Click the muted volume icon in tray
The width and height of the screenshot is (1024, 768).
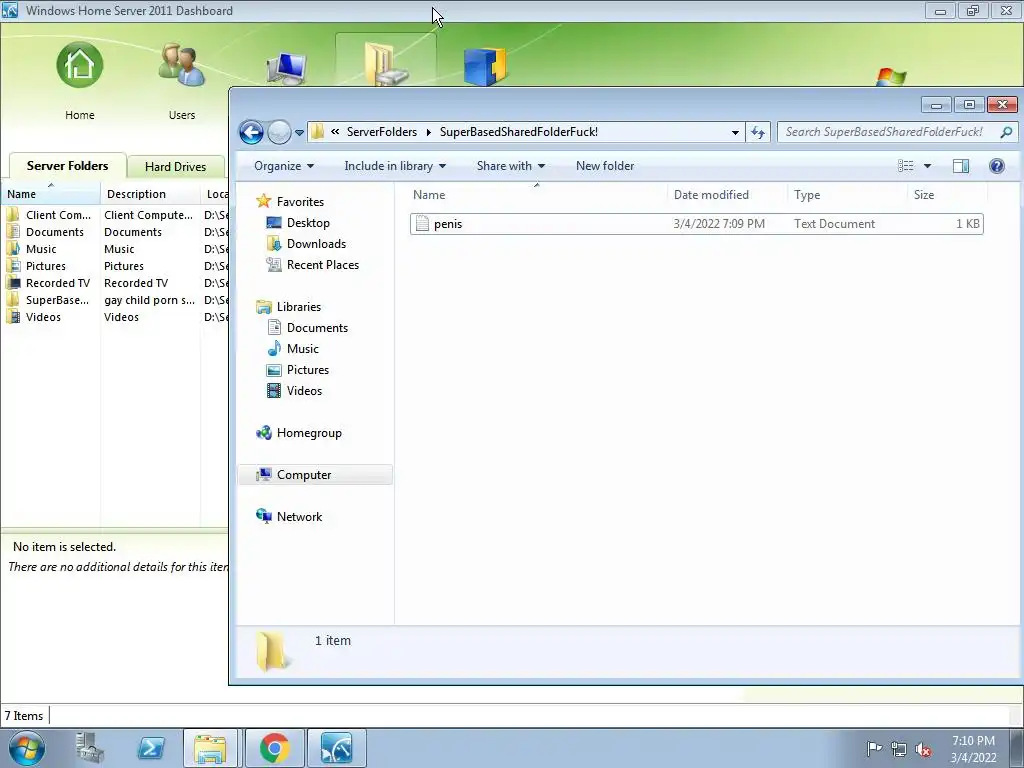click(x=923, y=750)
